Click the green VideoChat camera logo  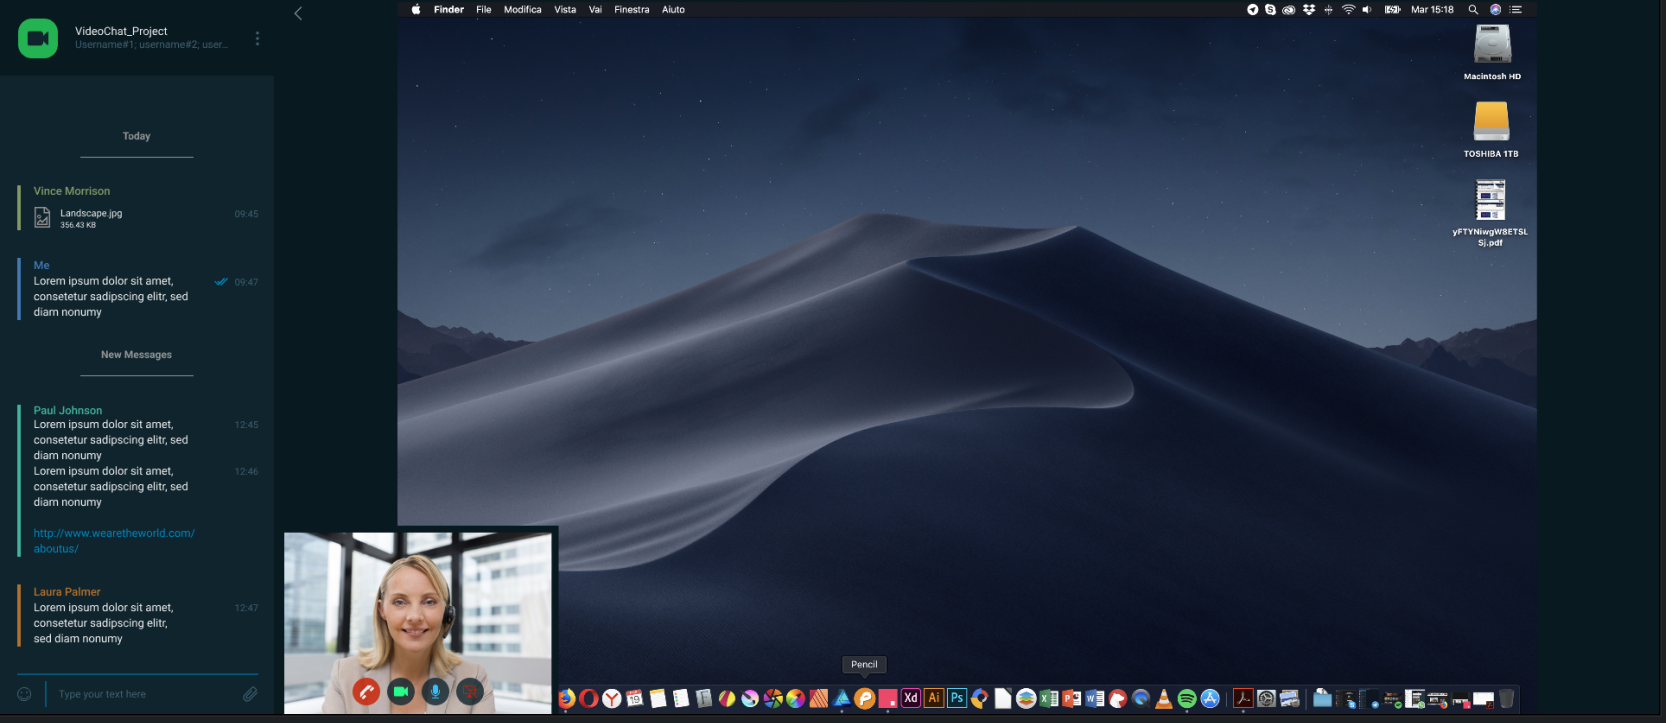click(x=38, y=39)
